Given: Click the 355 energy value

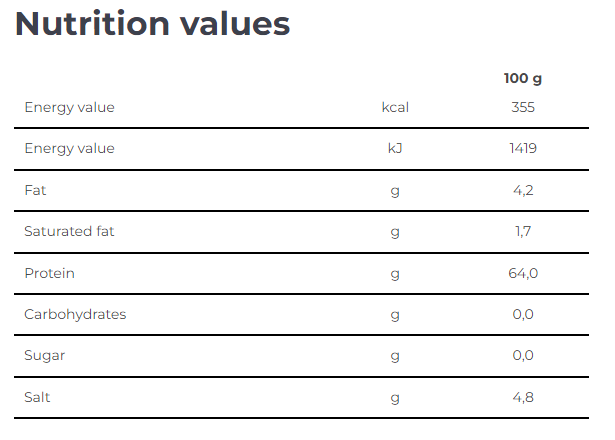Looking at the screenshot, I should click(523, 107).
